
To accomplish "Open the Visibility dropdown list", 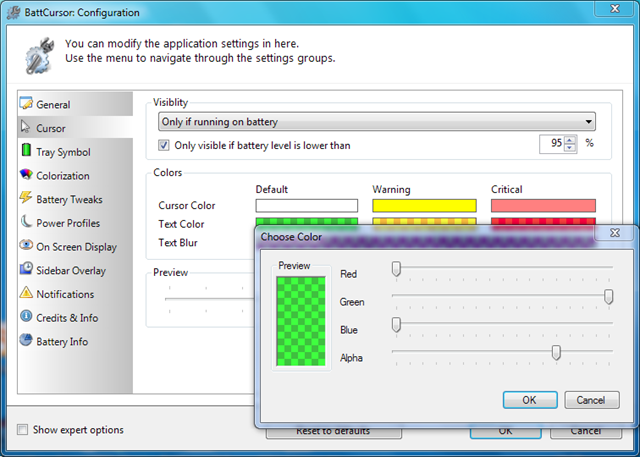I will (377, 122).
